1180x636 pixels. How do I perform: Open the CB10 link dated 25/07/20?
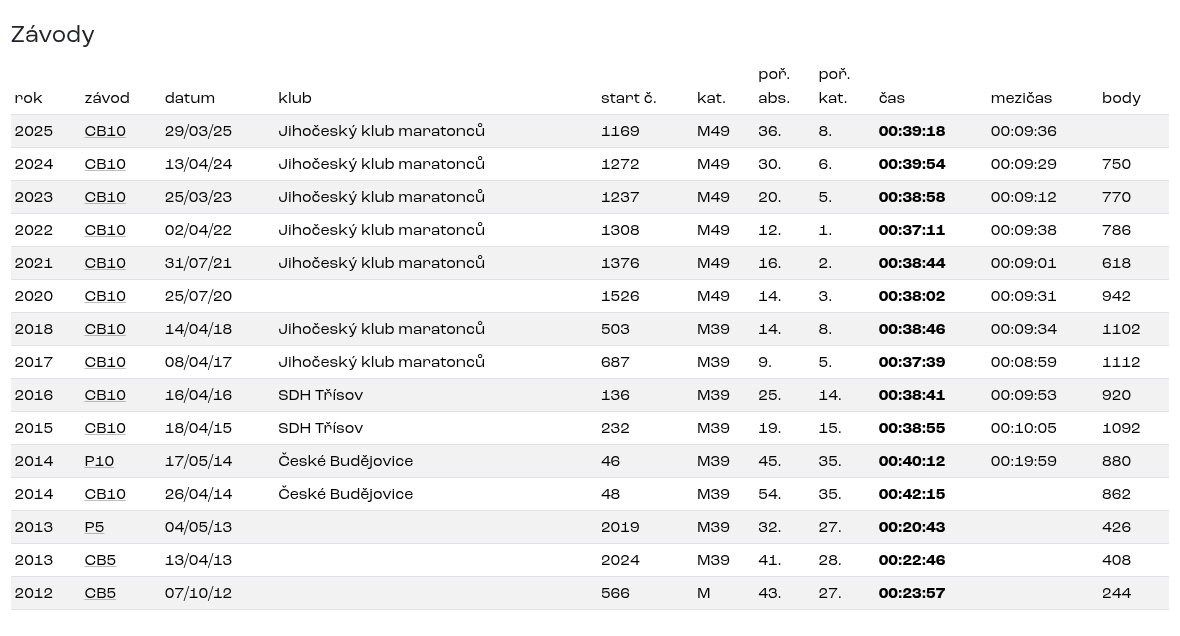105,296
